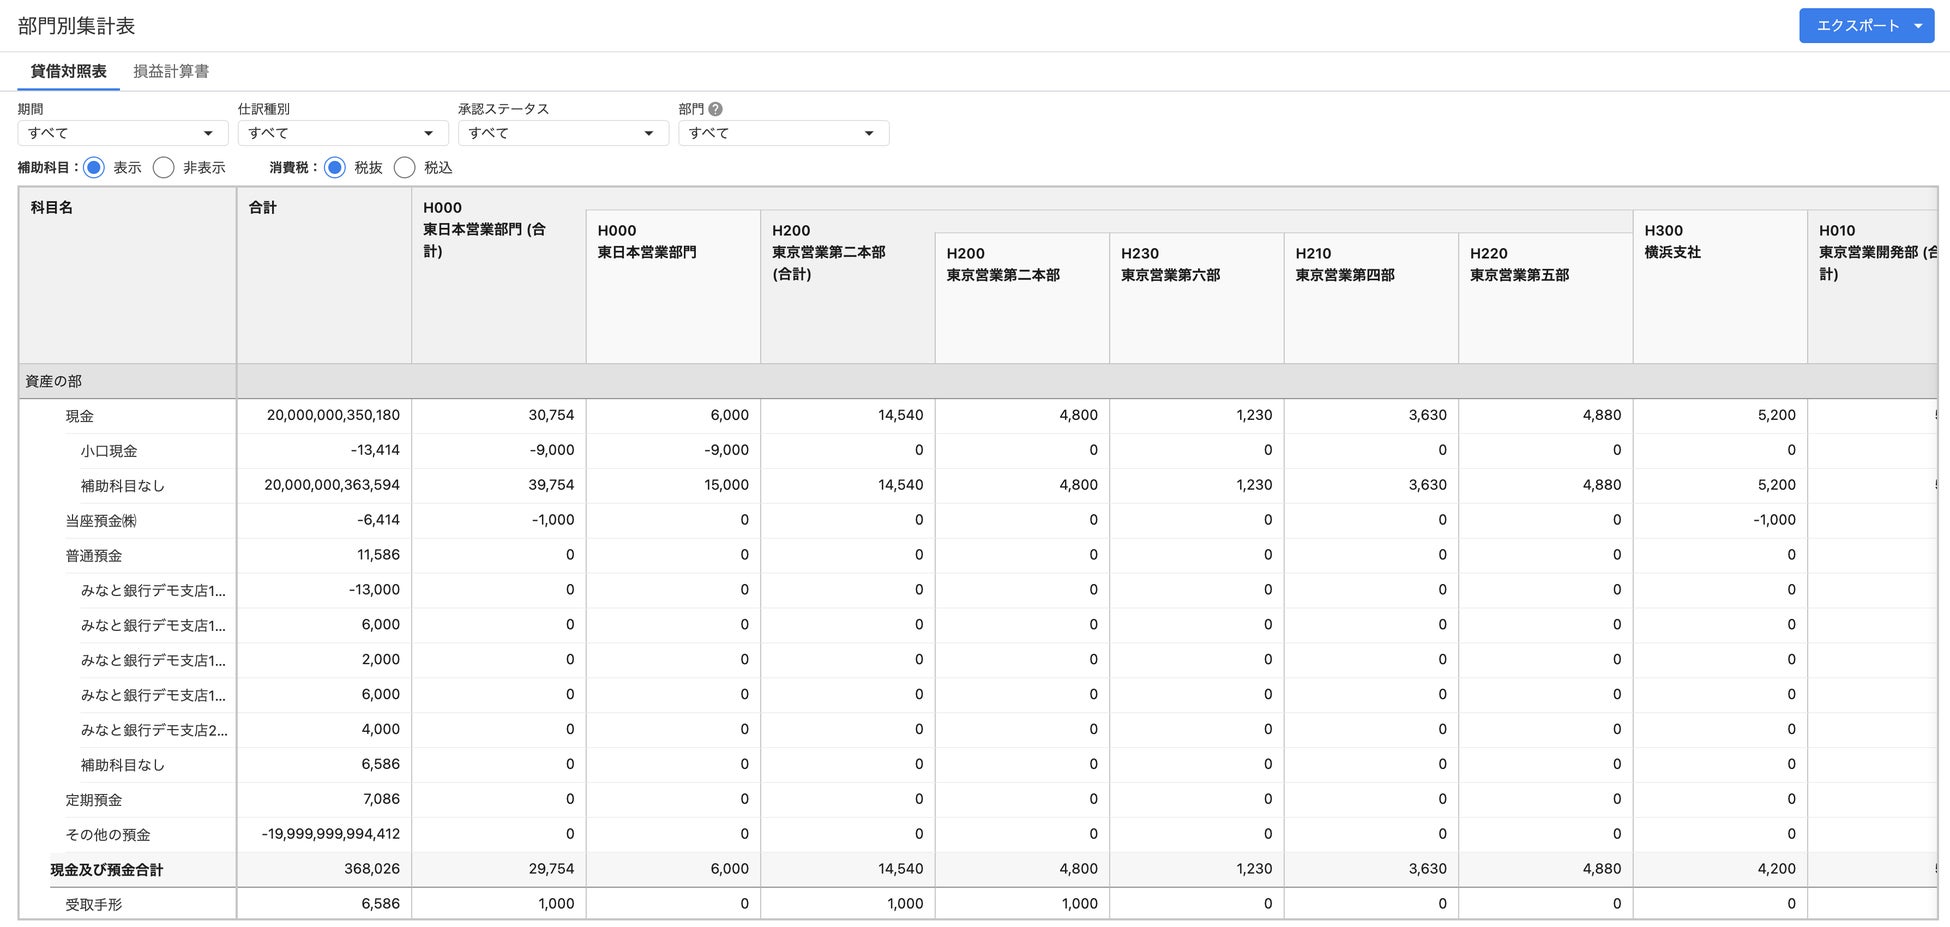Click the 科目名 column header
Viewport: 1950px width, 927px height.
127,275
